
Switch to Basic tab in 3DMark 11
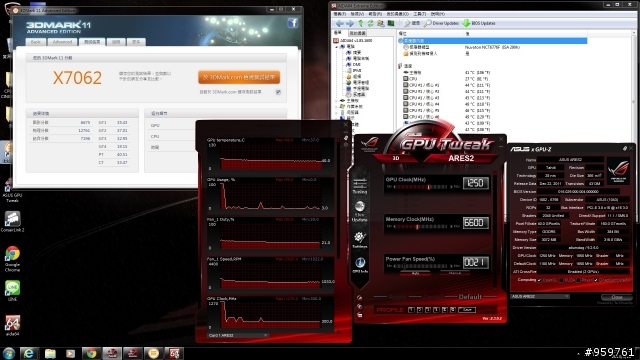pyautogui.click(x=36, y=42)
